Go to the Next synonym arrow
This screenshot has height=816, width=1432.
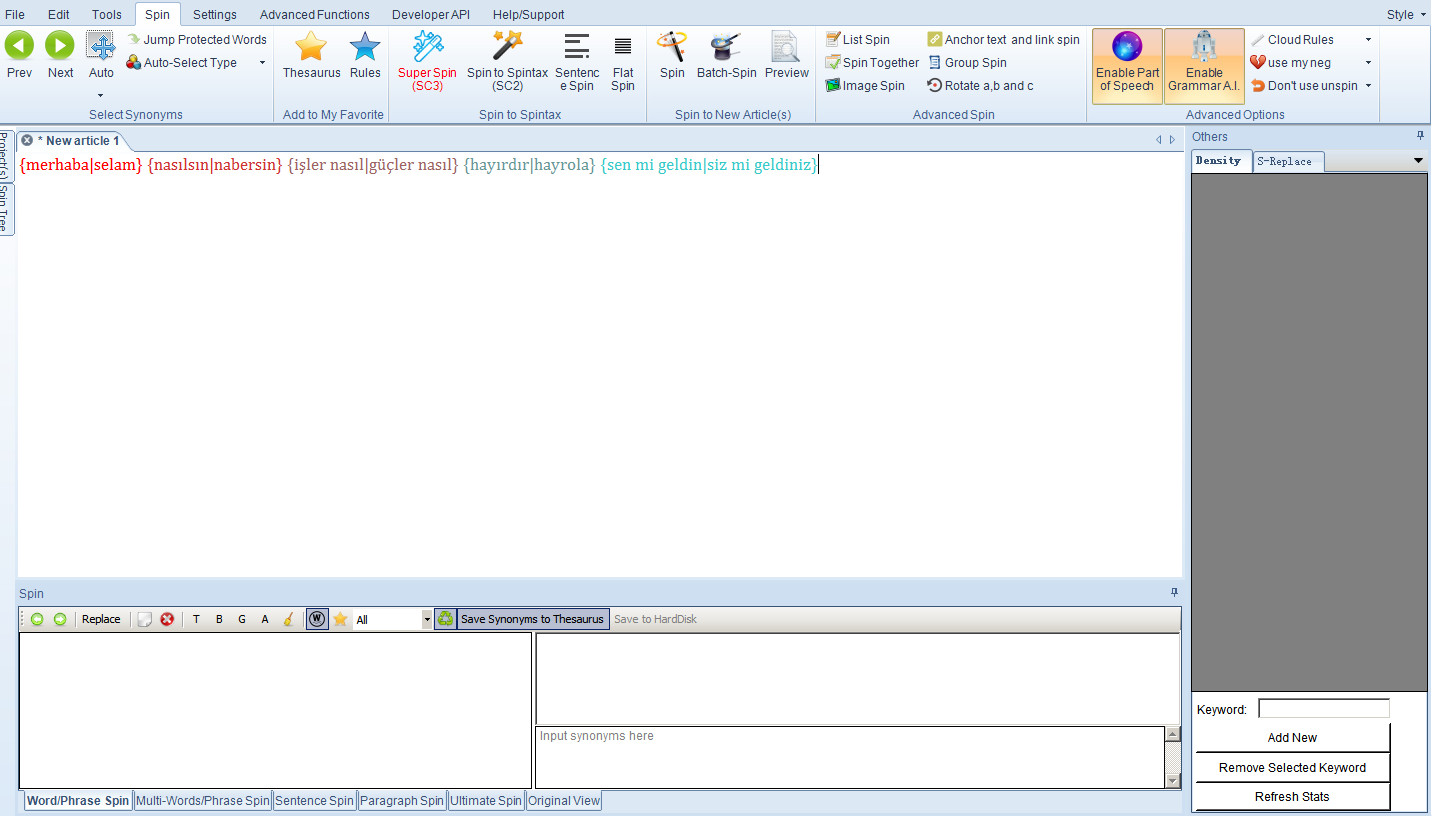tap(60, 45)
